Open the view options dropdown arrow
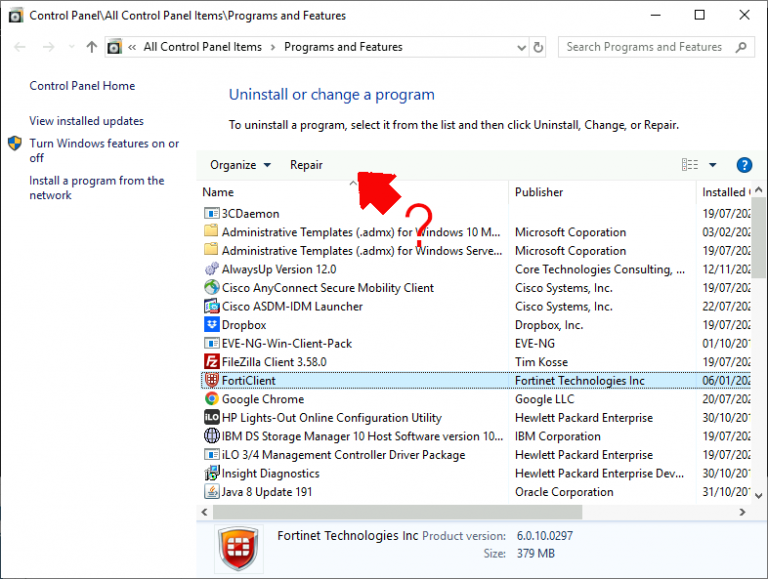 click(x=713, y=165)
